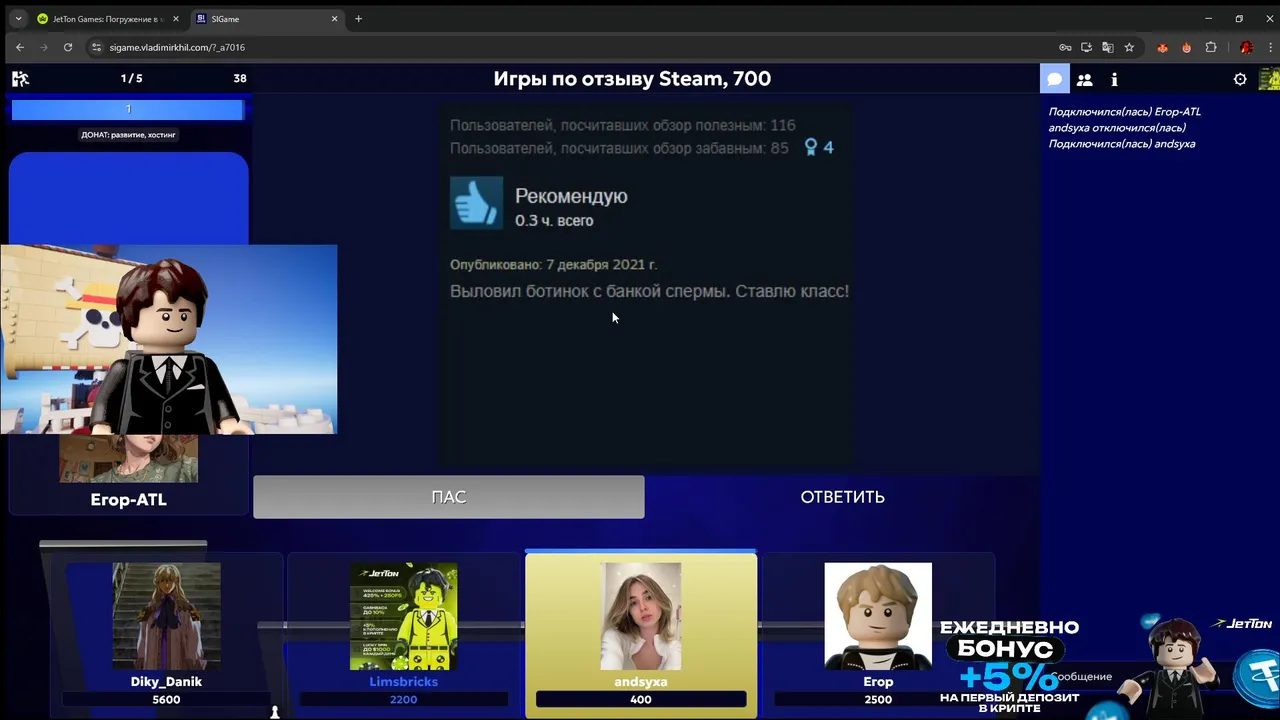Open SIGame settings gear
Image resolution: width=1280 pixels, height=720 pixels.
(1240, 79)
